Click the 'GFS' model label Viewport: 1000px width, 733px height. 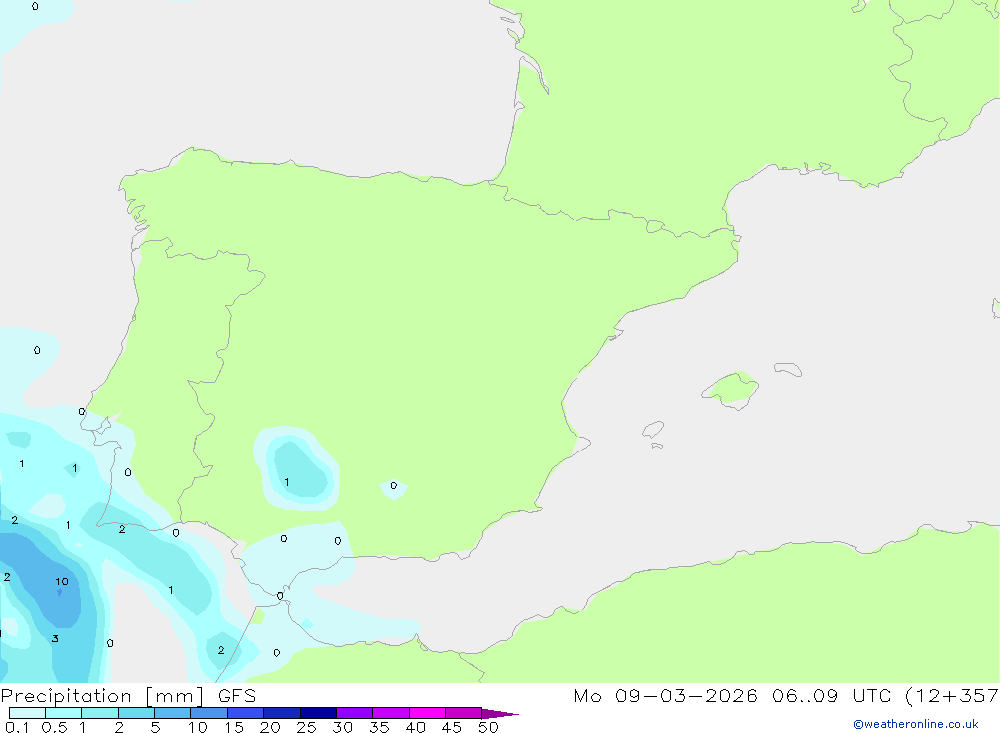click(237, 695)
